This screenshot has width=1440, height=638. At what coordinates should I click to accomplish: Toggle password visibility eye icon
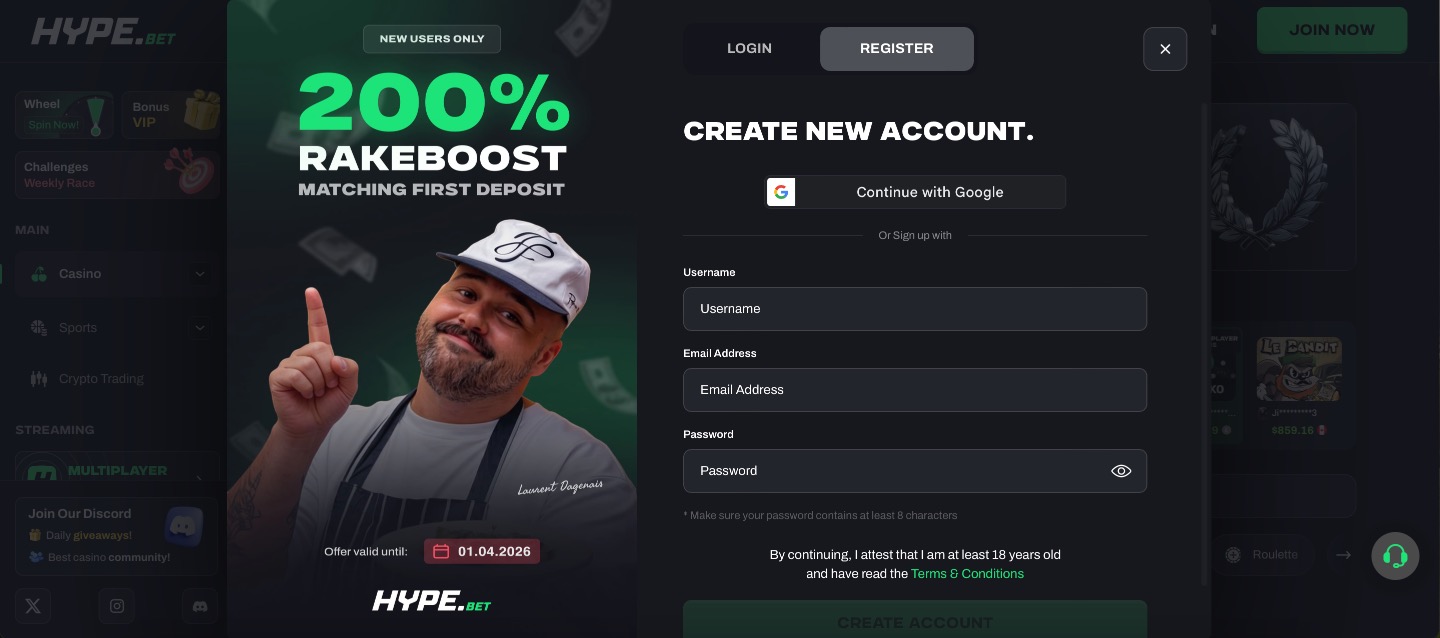[x=1121, y=471]
